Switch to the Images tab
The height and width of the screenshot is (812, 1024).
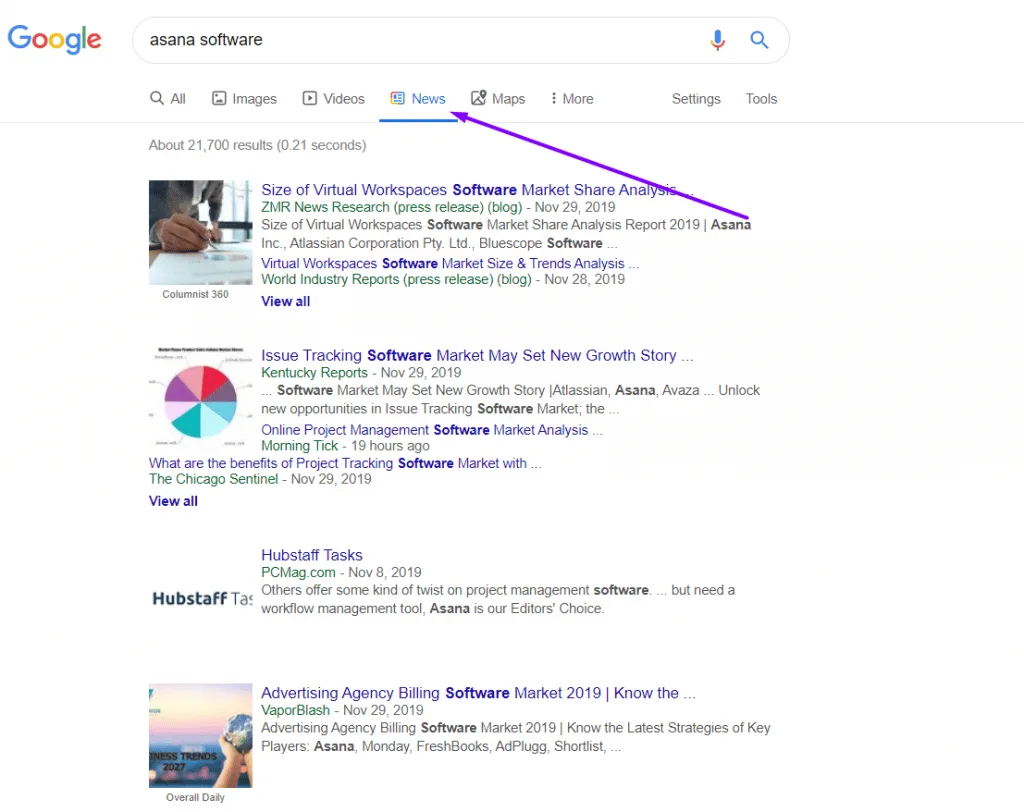(244, 99)
